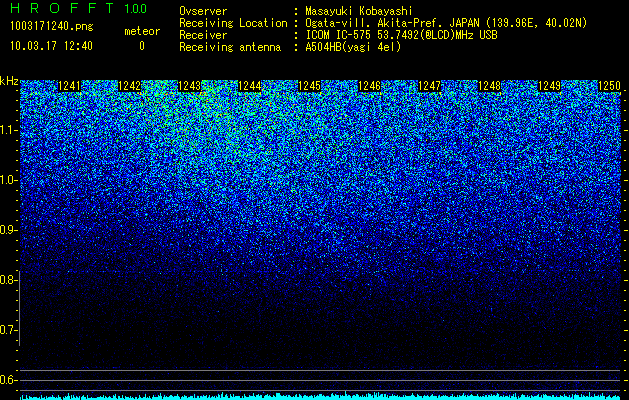Click the A504HB(yagi 4el) antenna text
The width and height of the screenshot is (629, 400).
pos(353,47)
